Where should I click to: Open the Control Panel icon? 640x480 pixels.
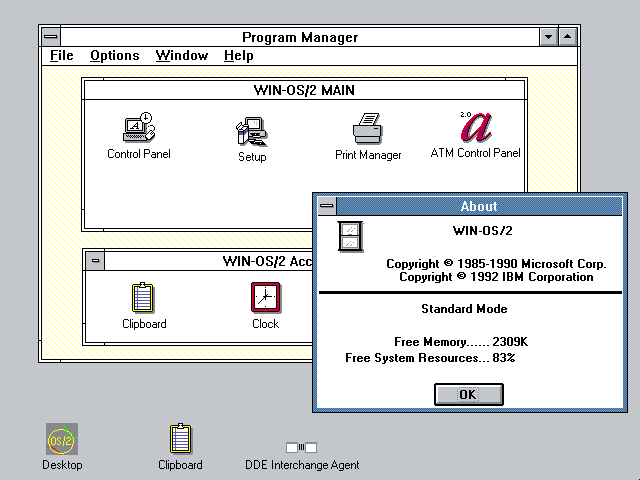click(139, 127)
